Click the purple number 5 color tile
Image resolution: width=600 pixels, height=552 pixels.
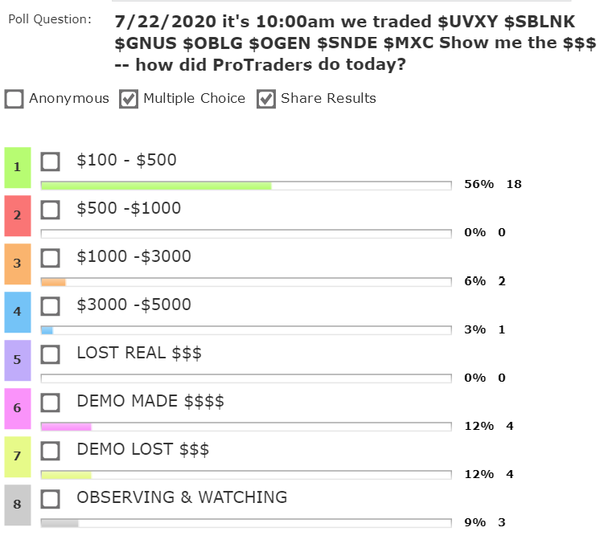[x=18, y=359]
